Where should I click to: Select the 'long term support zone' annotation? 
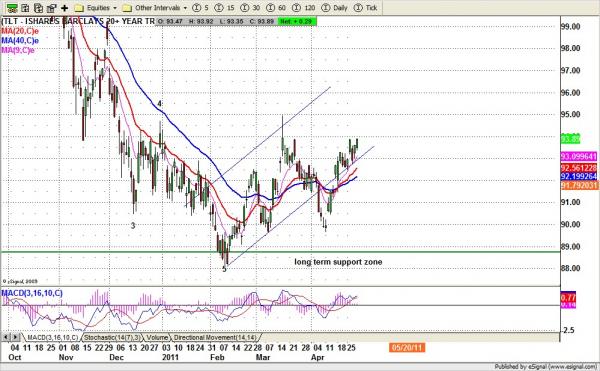(338, 262)
